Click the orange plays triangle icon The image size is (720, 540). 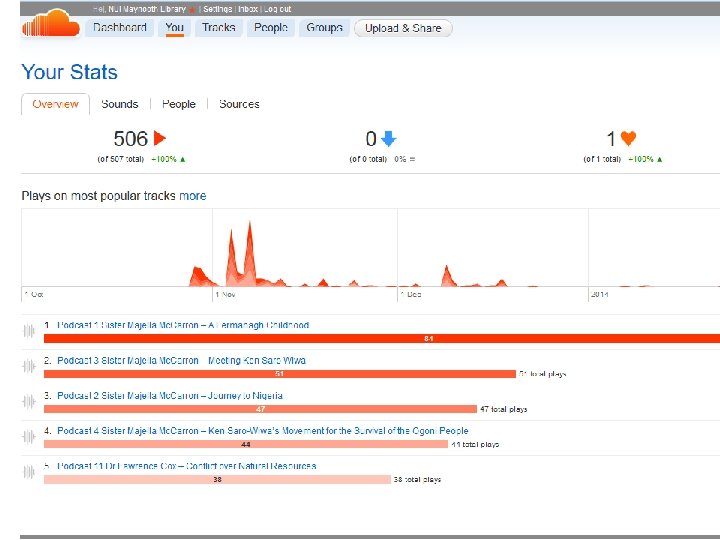(x=160, y=138)
